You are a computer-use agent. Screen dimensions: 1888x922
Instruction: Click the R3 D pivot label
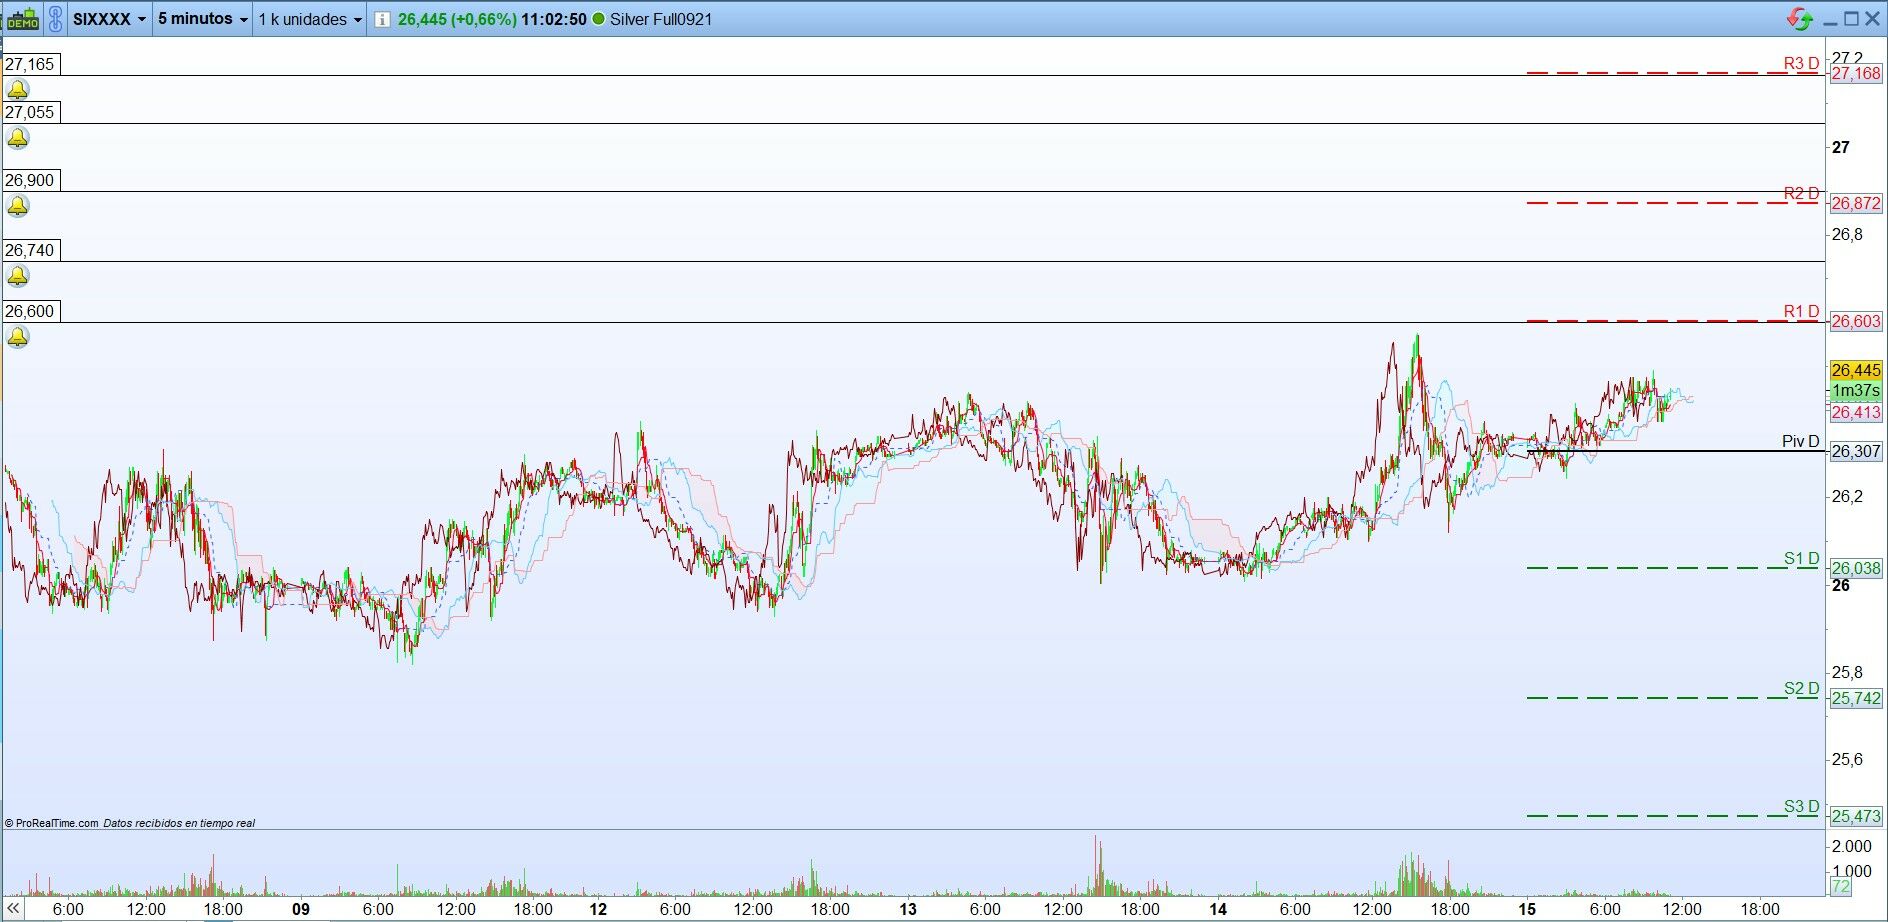[x=1801, y=63]
